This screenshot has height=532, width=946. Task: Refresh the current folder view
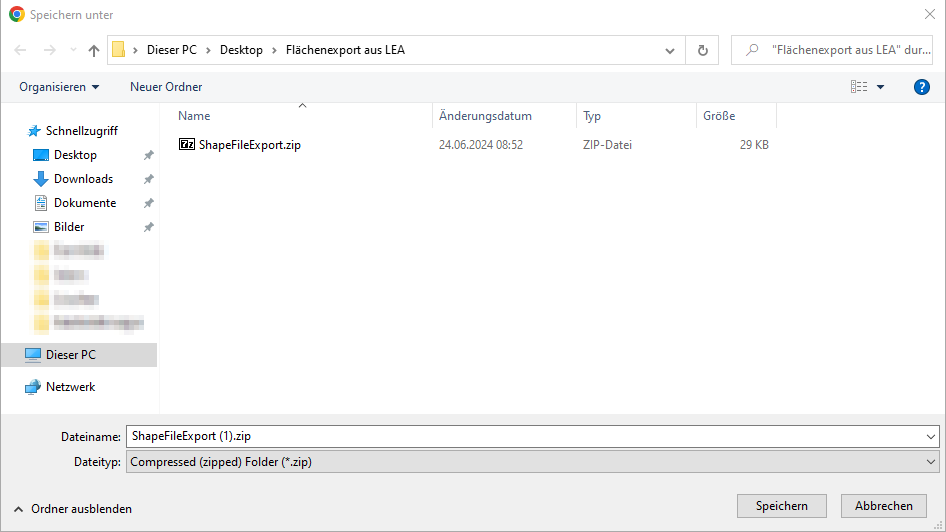702,50
